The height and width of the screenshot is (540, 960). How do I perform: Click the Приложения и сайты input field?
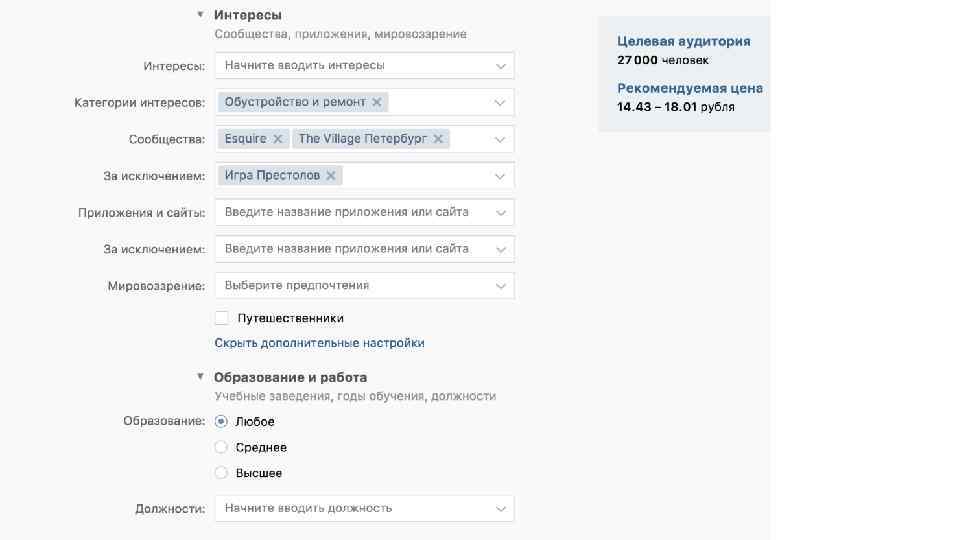click(350, 212)
